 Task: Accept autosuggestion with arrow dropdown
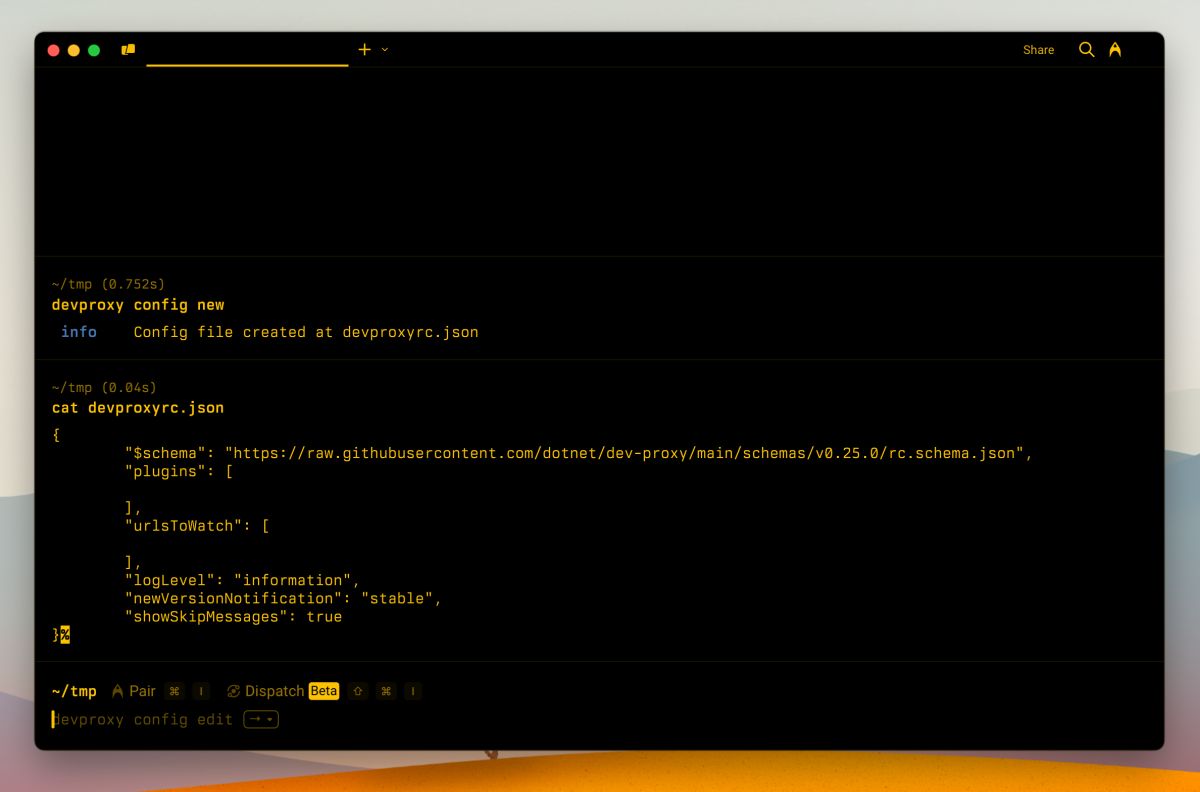(x=261, y=719)
